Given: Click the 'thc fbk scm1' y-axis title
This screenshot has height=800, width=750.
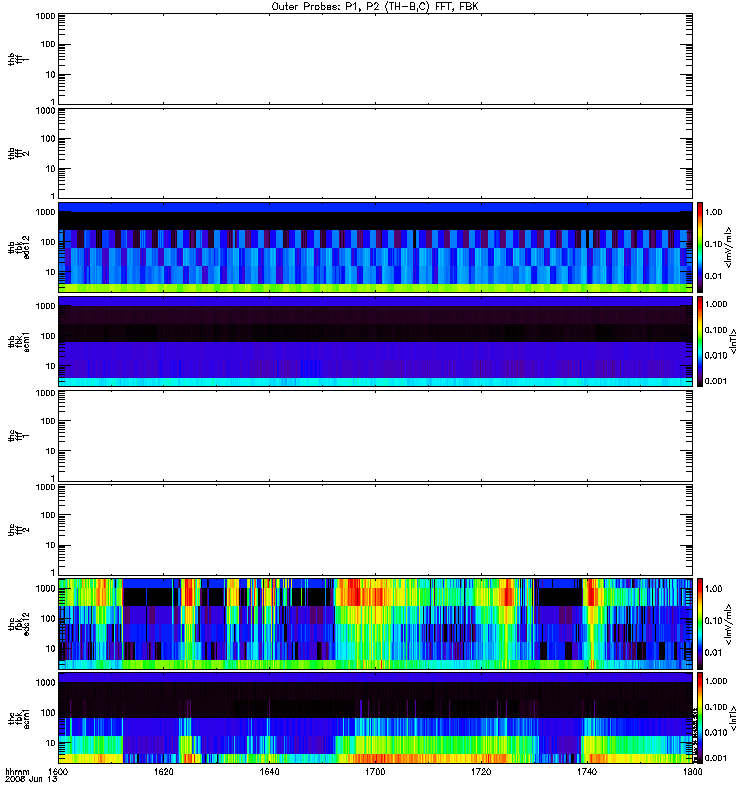Looking at the screenshot, I should click(x=18, y=718).
